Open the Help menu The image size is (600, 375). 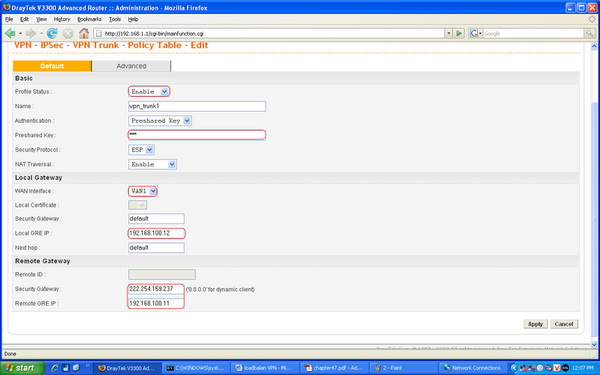133,19
